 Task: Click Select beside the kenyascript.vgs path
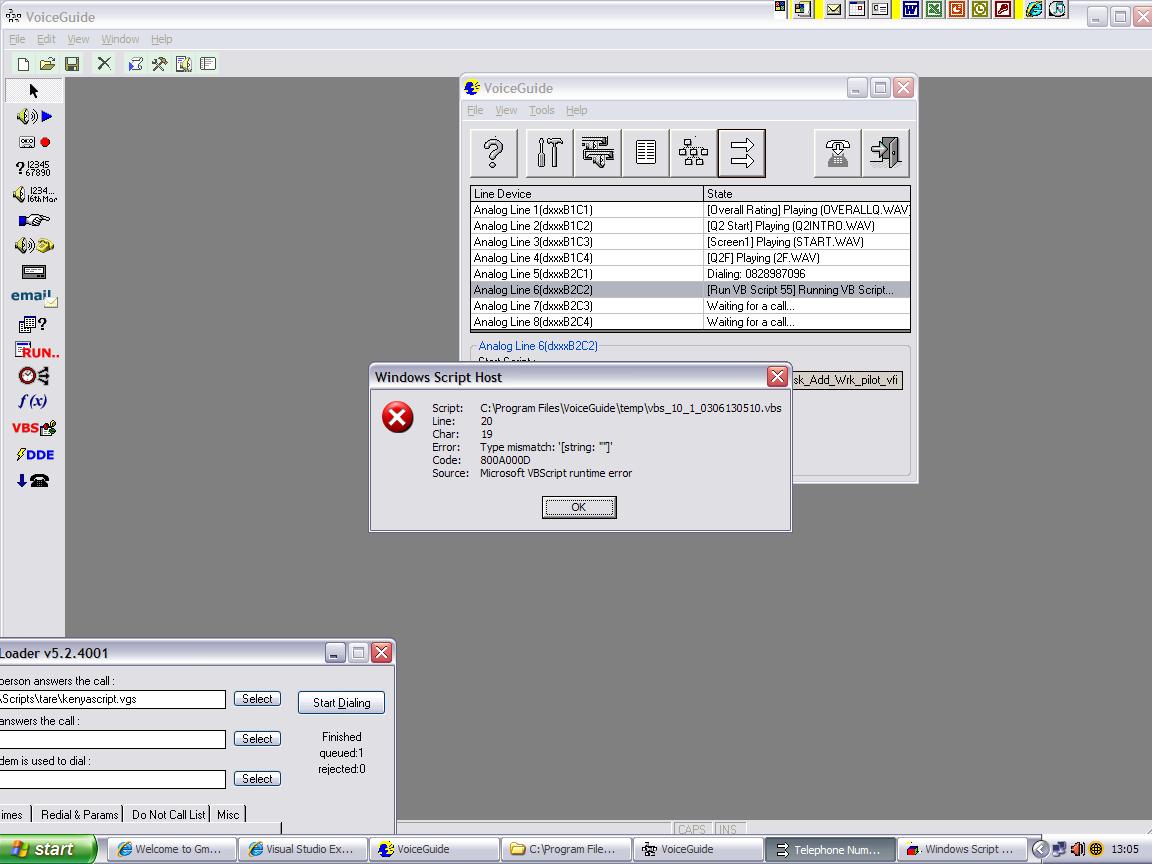(257, 699)
